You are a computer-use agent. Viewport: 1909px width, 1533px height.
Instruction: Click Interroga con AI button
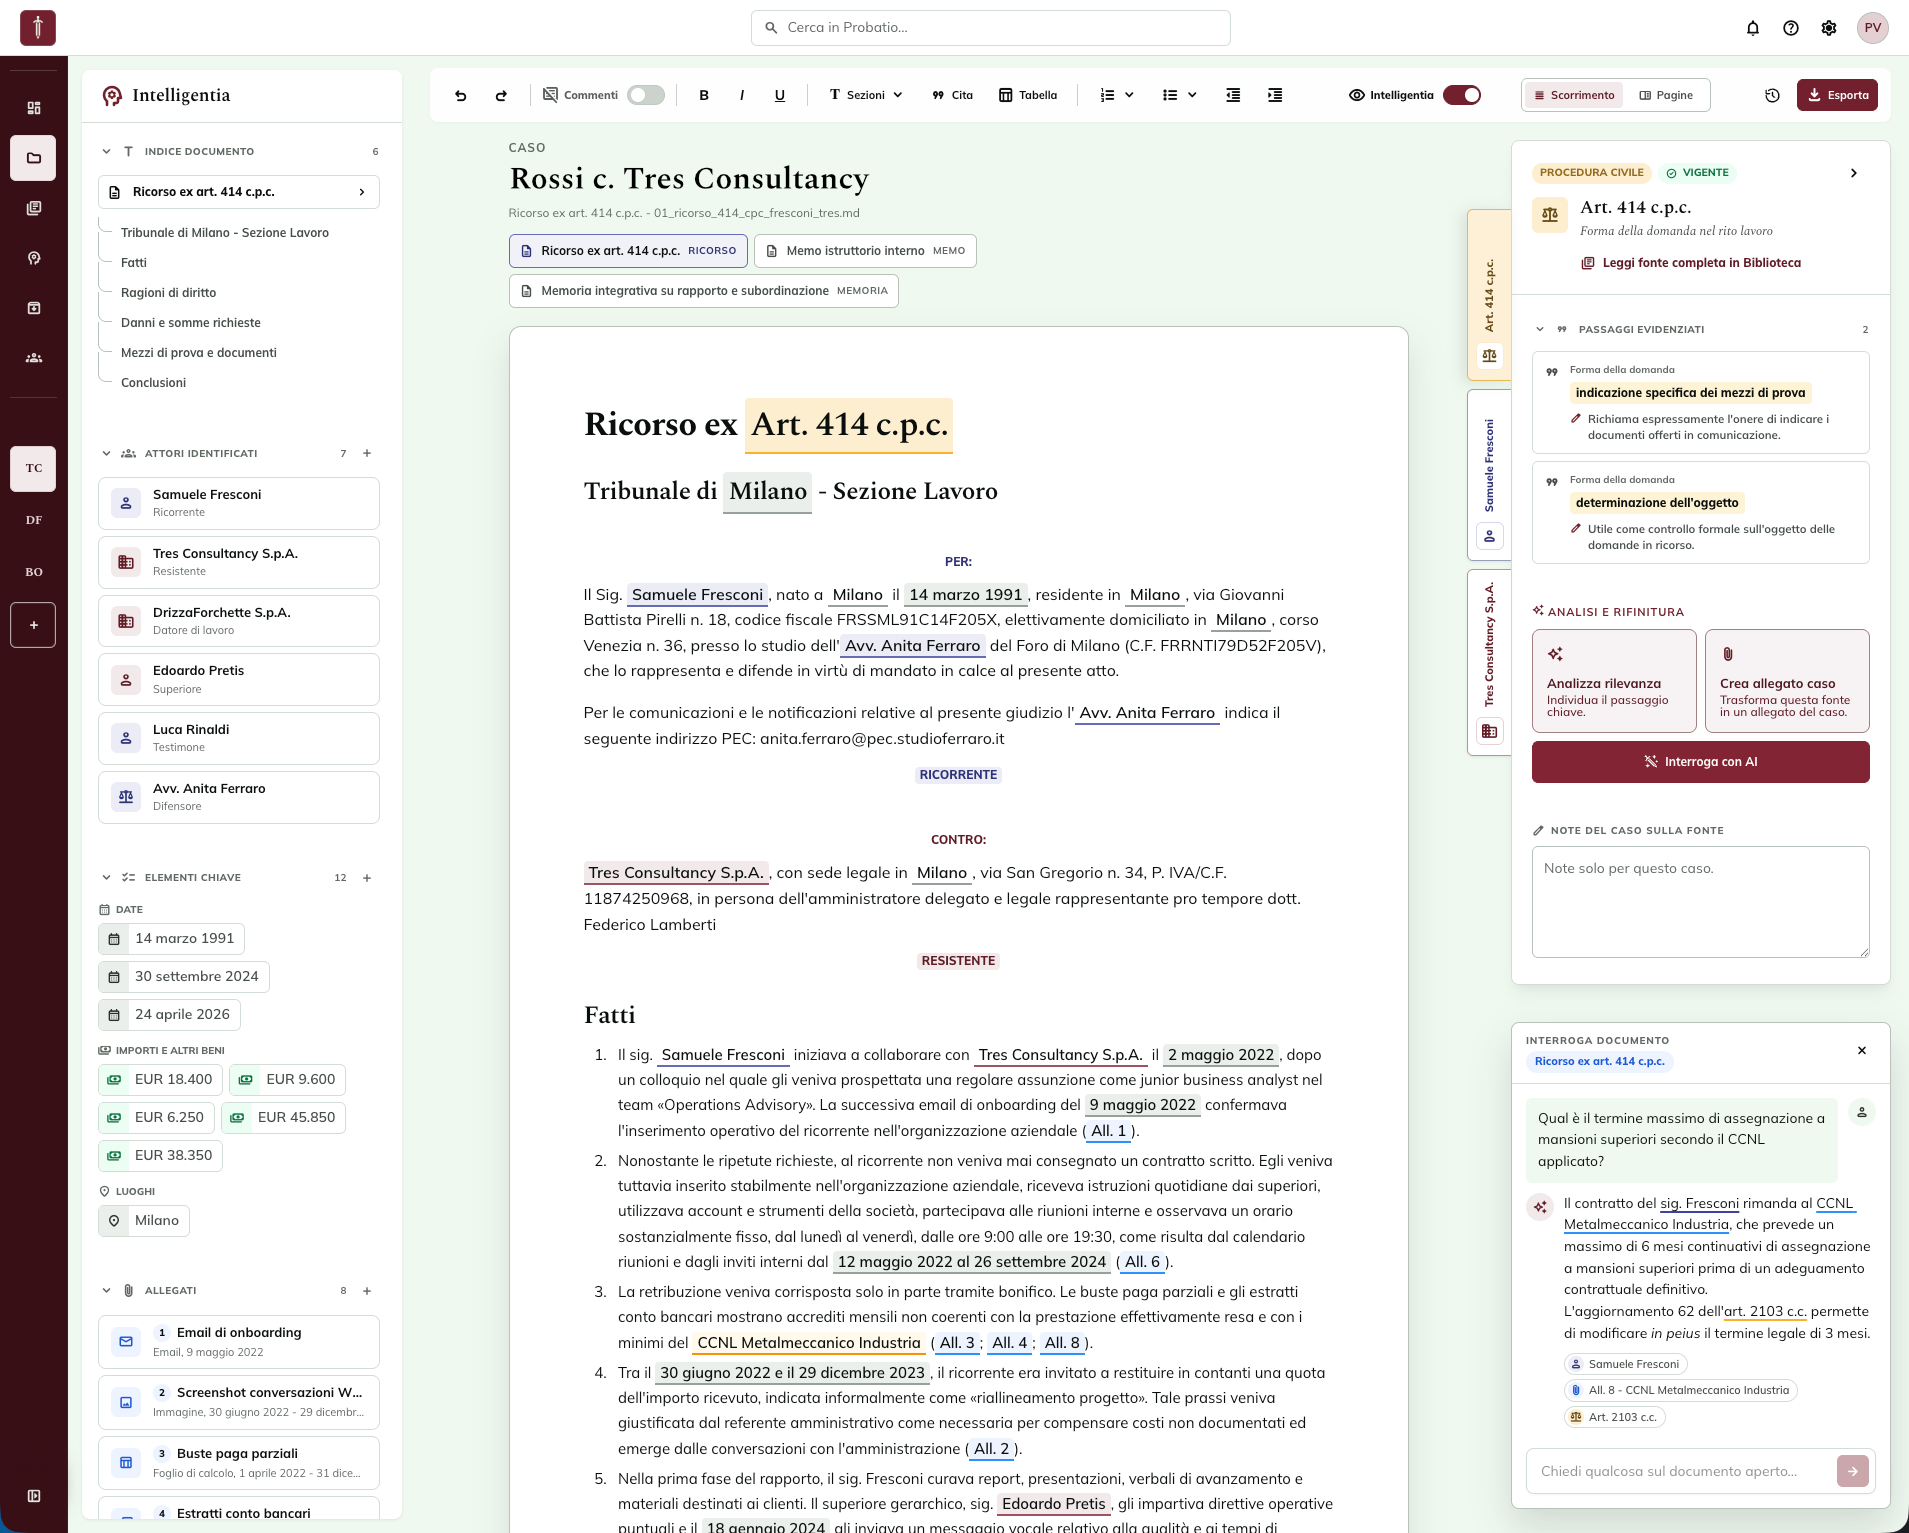click(x=1700, y=762)
